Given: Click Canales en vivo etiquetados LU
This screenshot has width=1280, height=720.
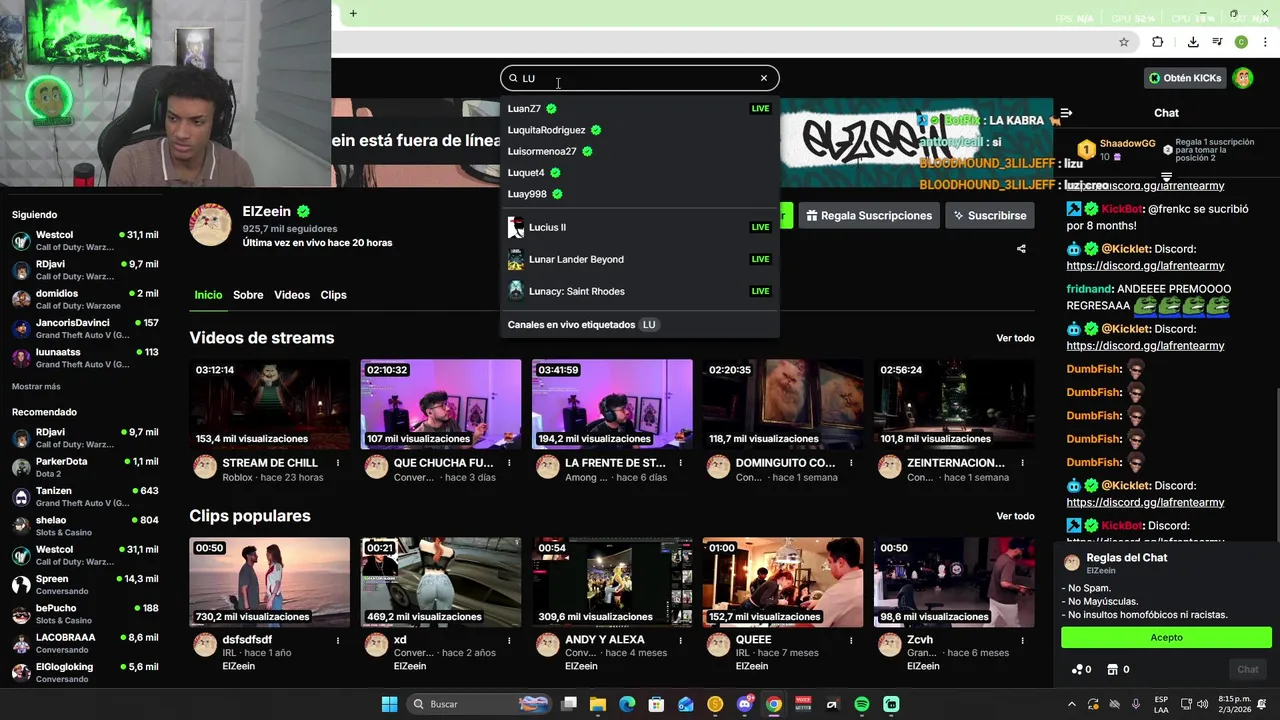Looking at the screenshot, I should point(639,324).
